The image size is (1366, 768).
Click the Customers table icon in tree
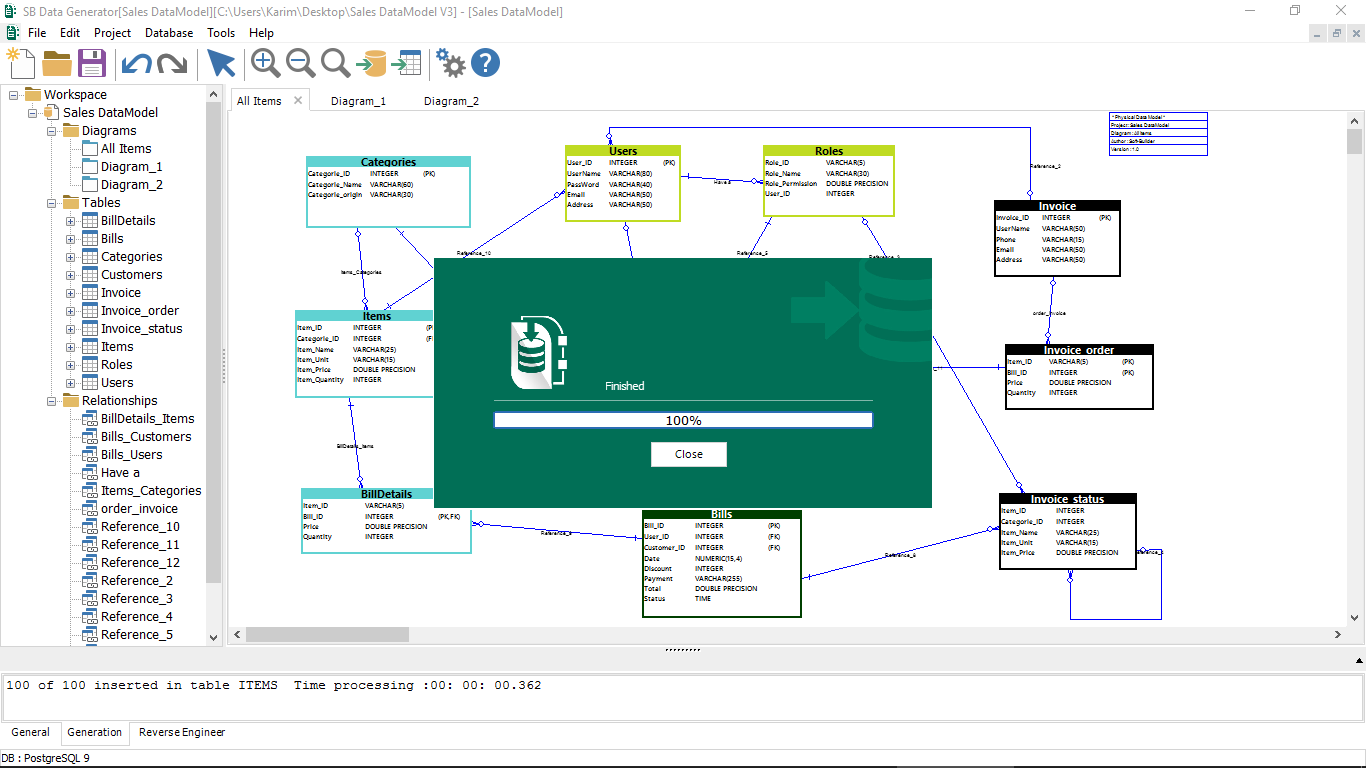pyautogui.click(x=89, y=274)
